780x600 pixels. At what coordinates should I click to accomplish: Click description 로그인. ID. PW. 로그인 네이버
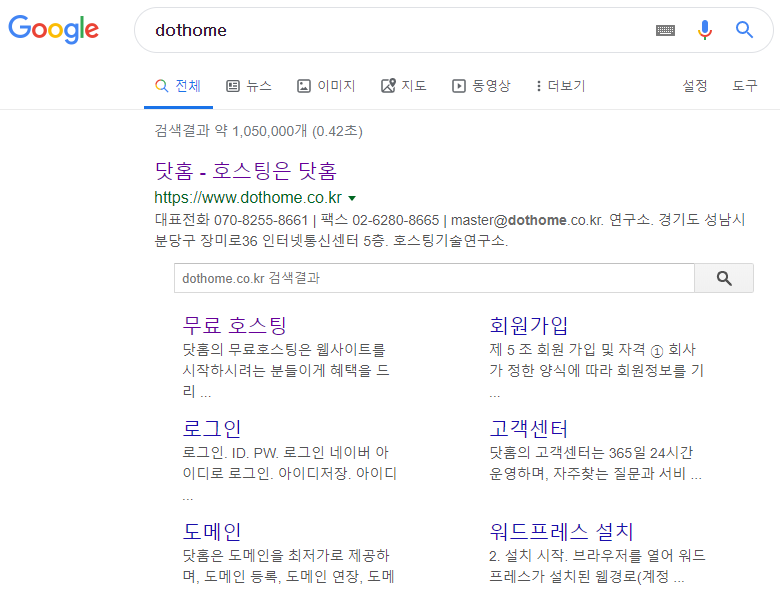[286, 453]
